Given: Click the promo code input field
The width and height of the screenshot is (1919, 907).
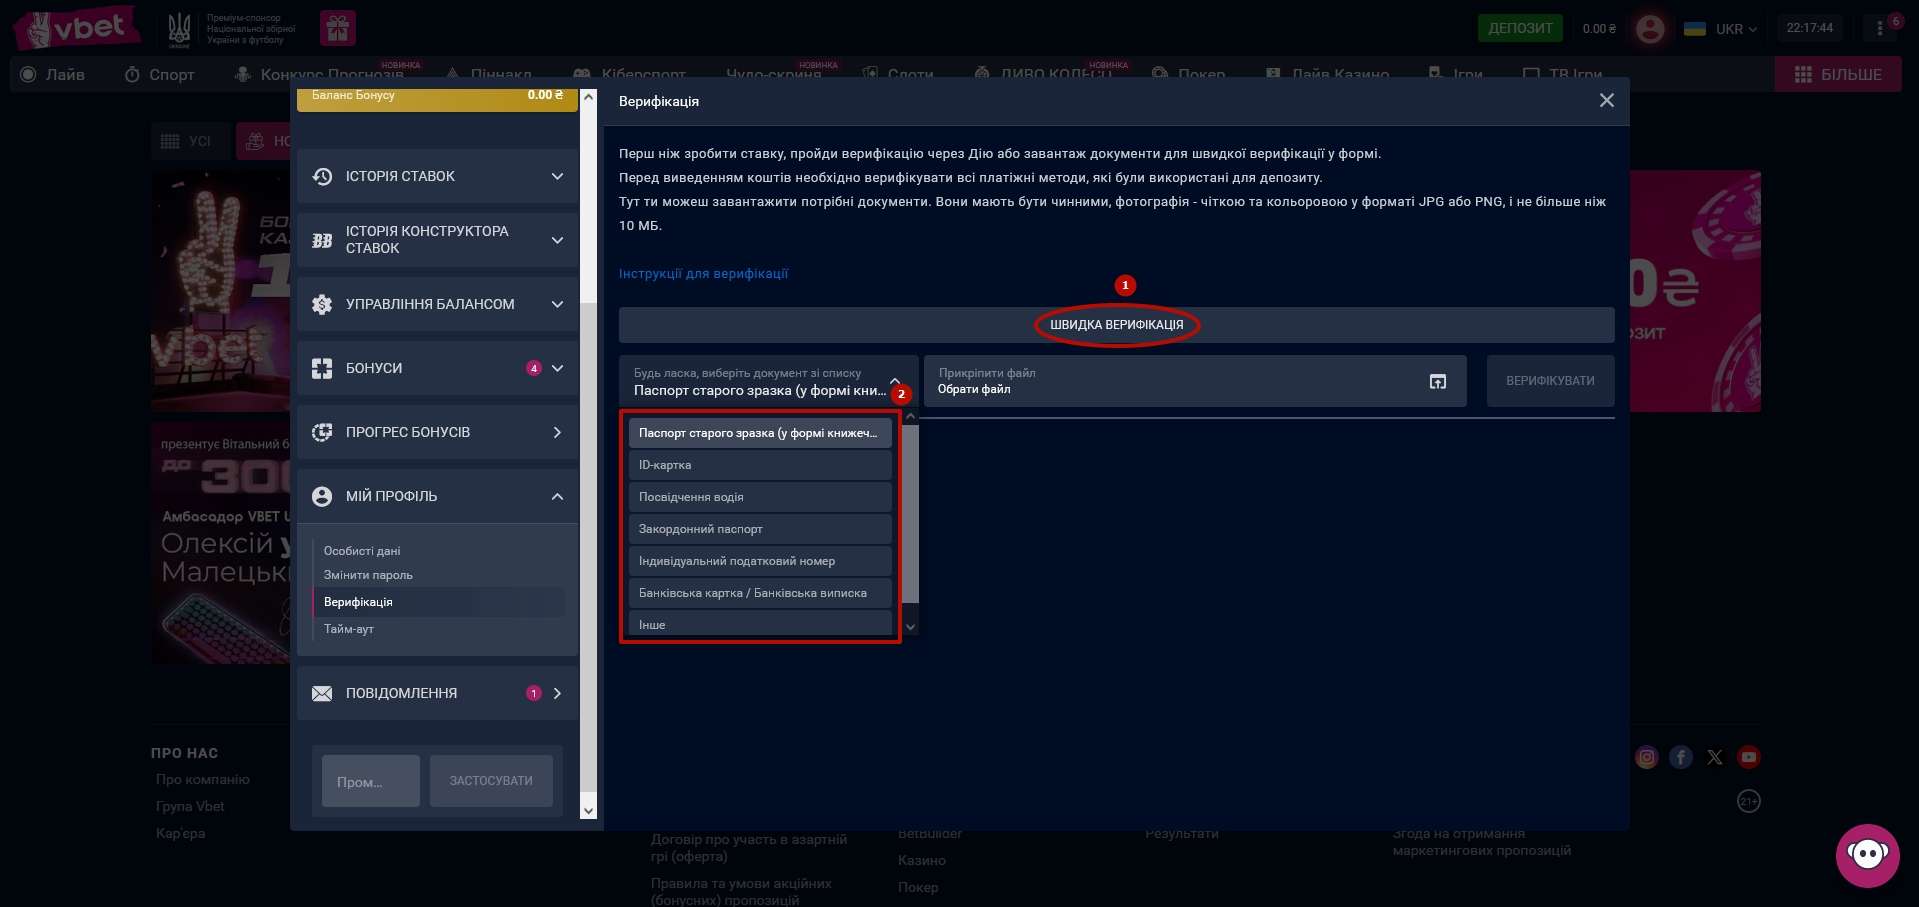Looking at the screenshot, I should [370, 781].
